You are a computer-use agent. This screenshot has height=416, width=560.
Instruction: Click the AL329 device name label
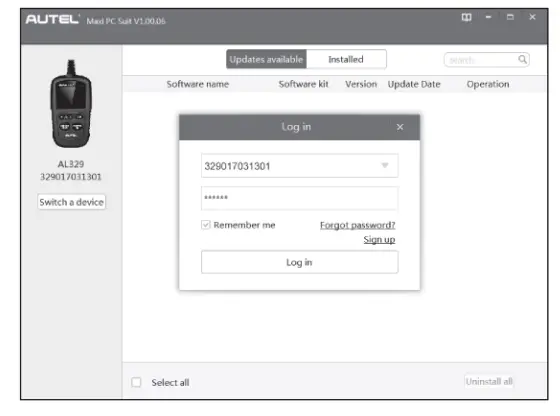pos(71,164)
